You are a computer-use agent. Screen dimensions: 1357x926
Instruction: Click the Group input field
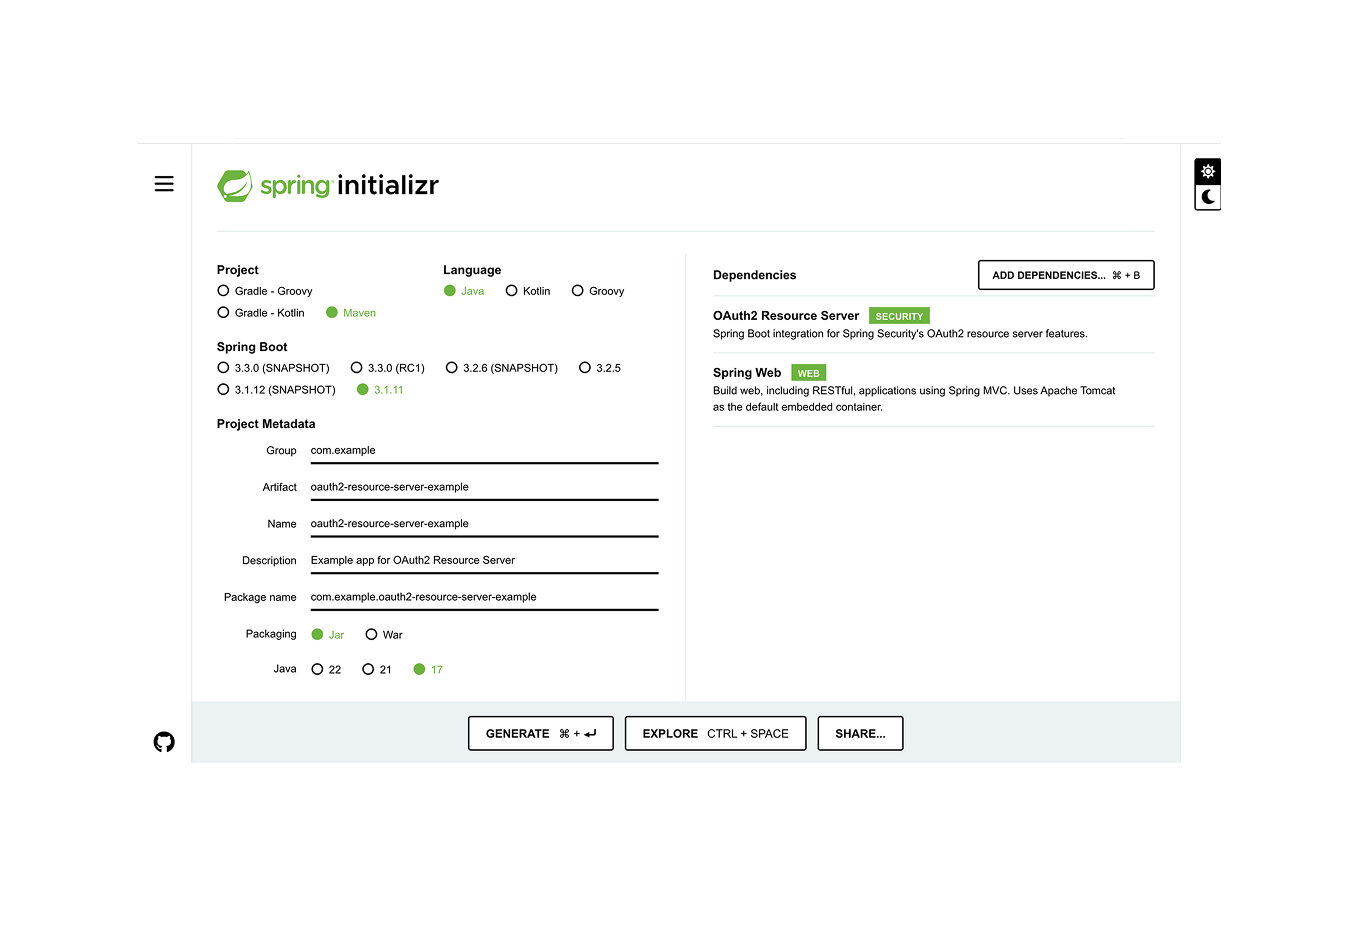tap(484, 451)
